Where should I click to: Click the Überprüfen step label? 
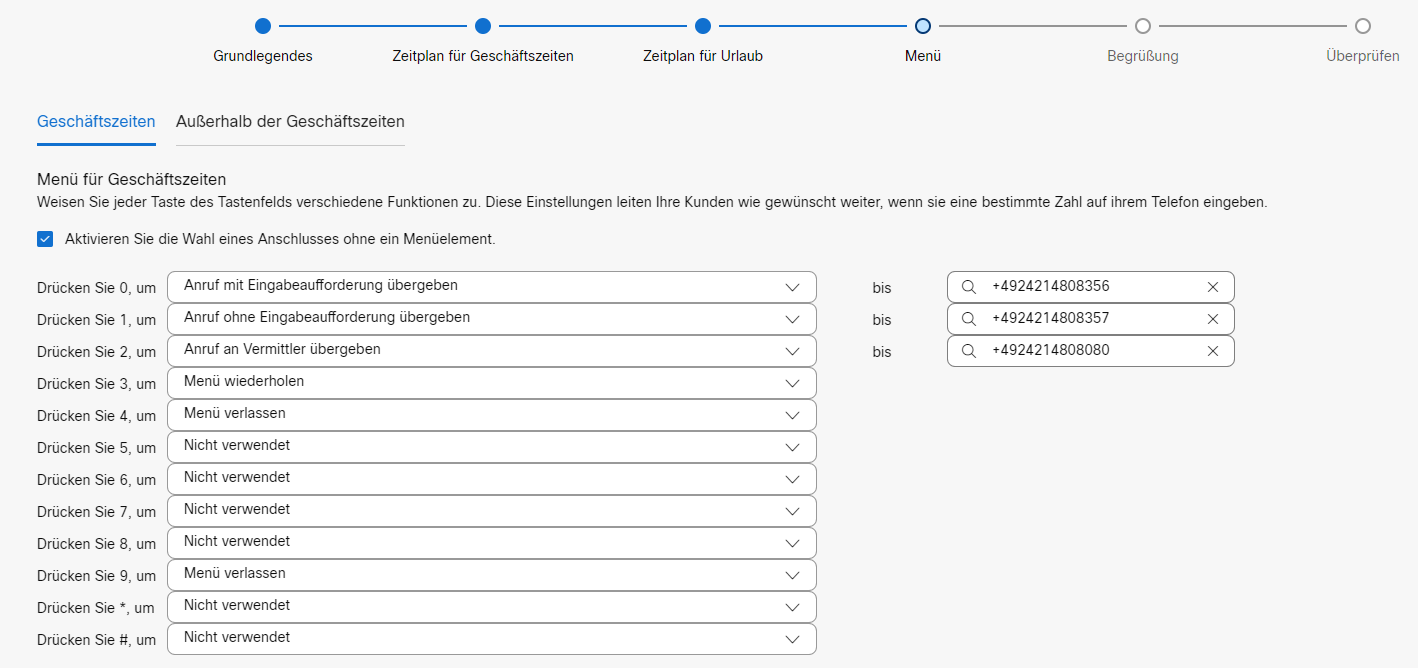click(1363, 56)
